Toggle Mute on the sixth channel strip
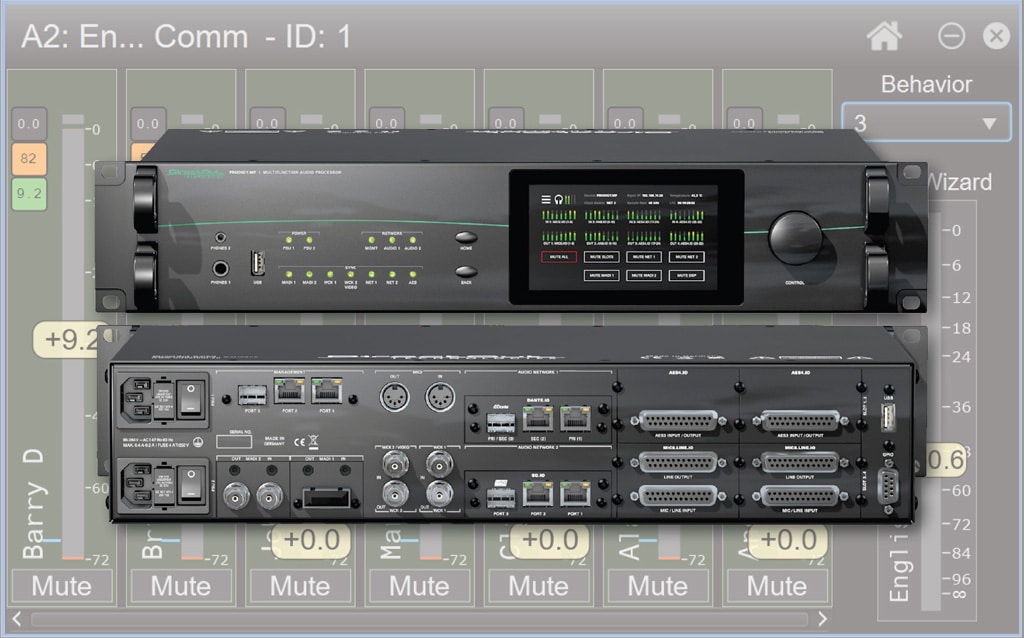Screen dimensions: 1024x638 657,585
